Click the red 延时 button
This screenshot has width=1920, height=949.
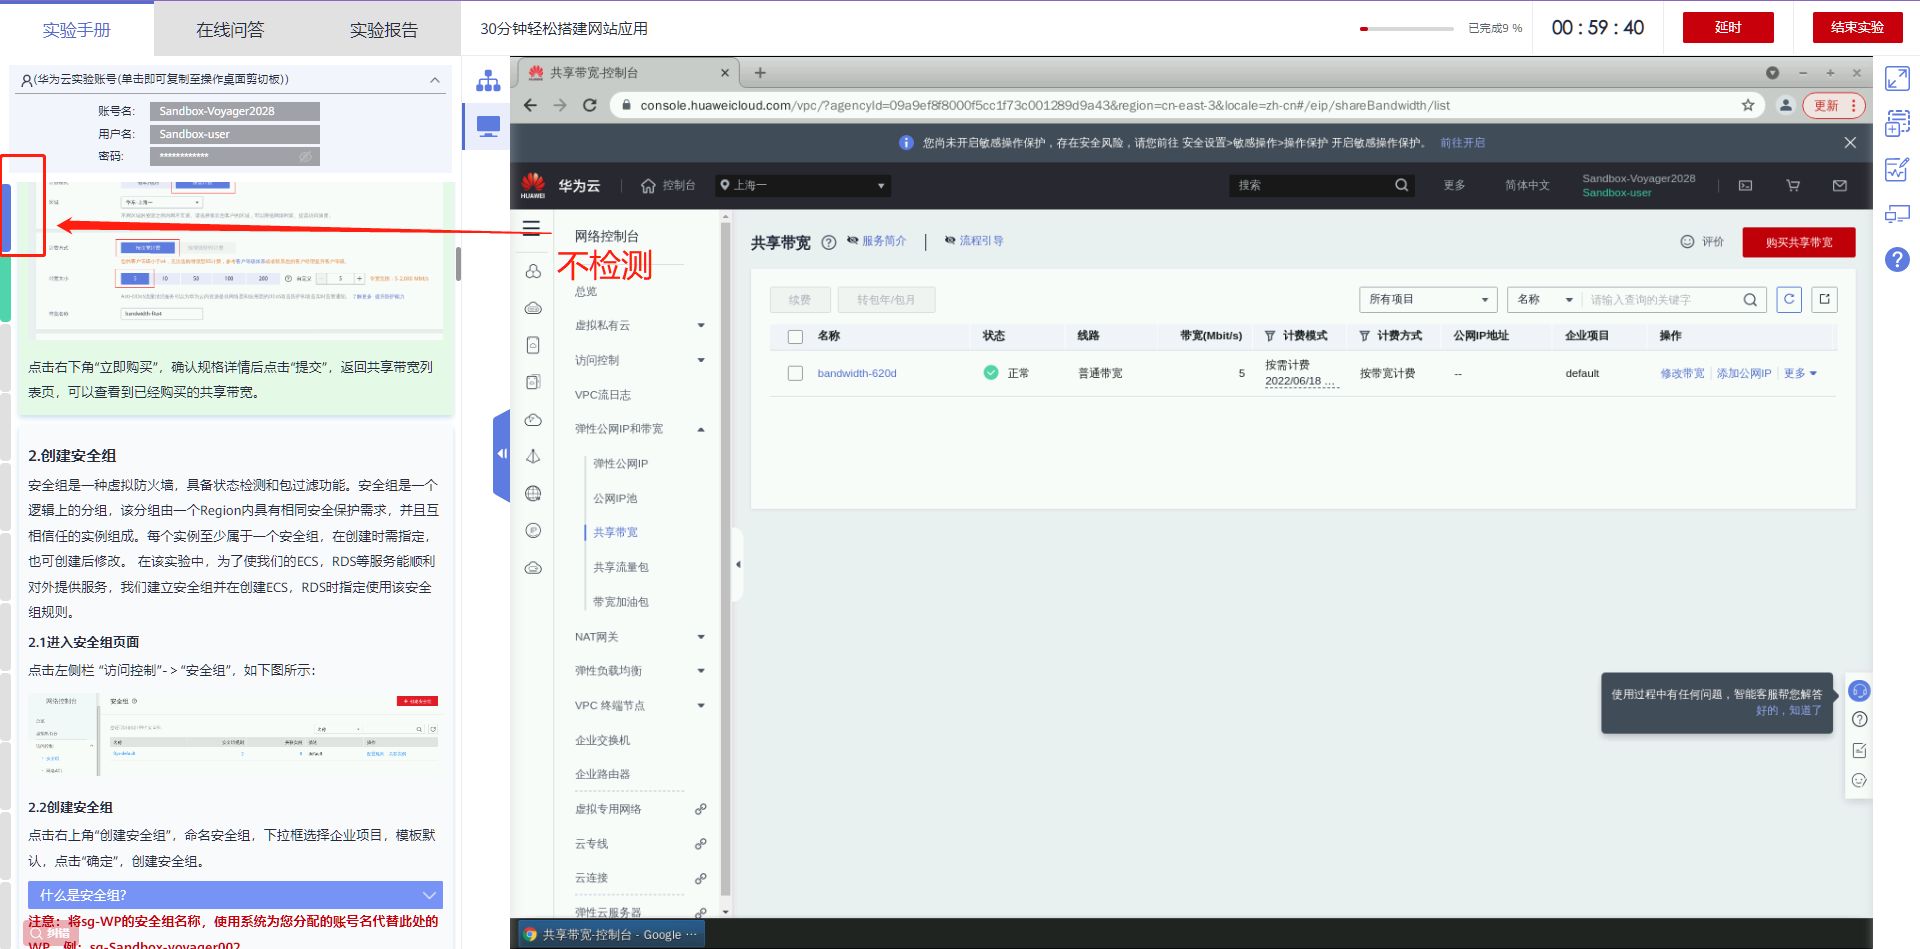click(x=1728, y=27)
